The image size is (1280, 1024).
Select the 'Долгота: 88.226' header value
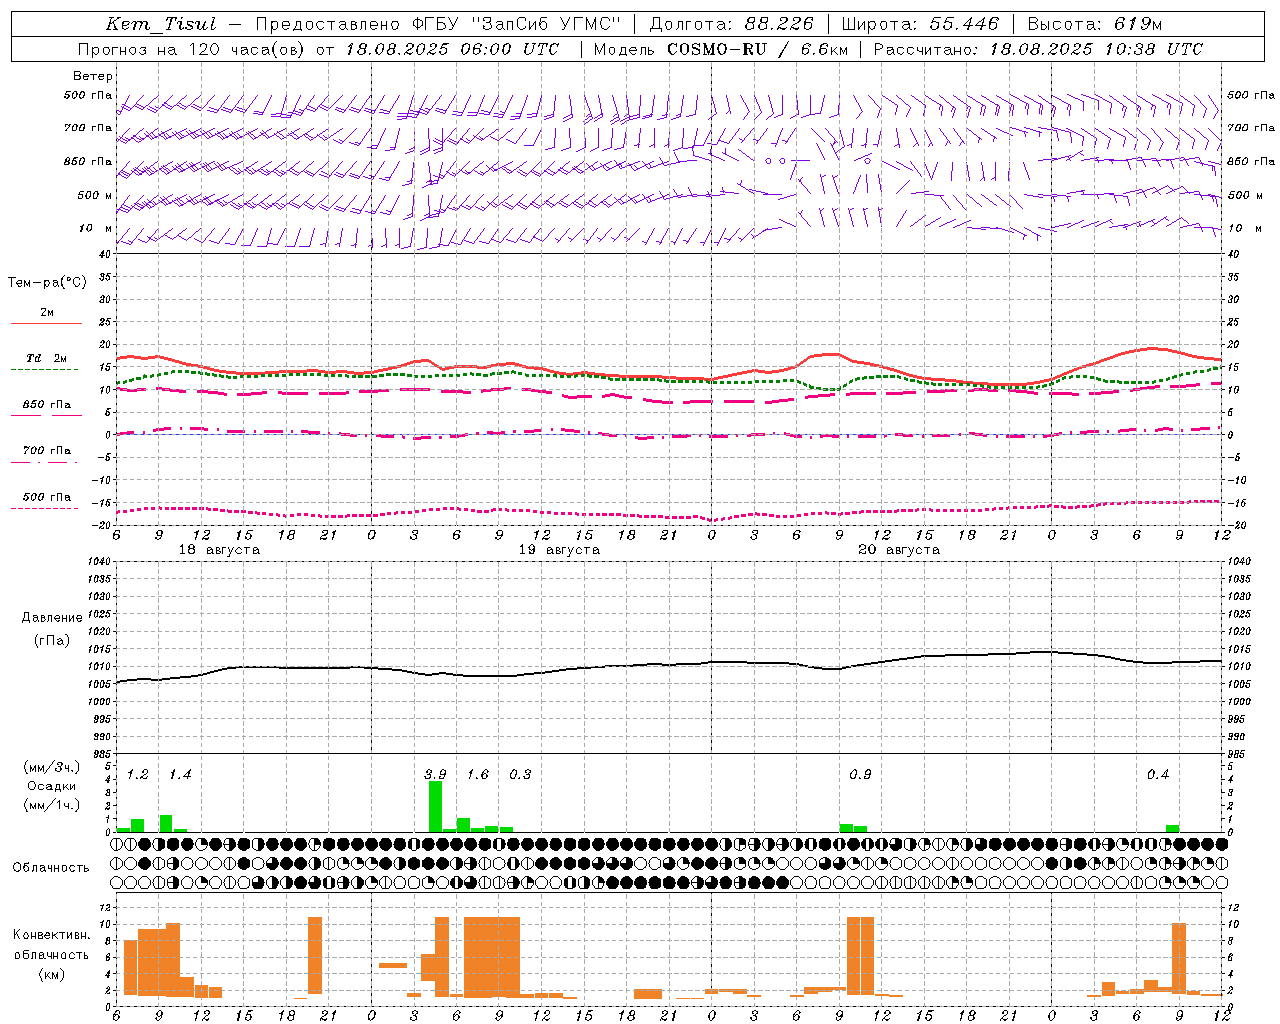(732, 24)
